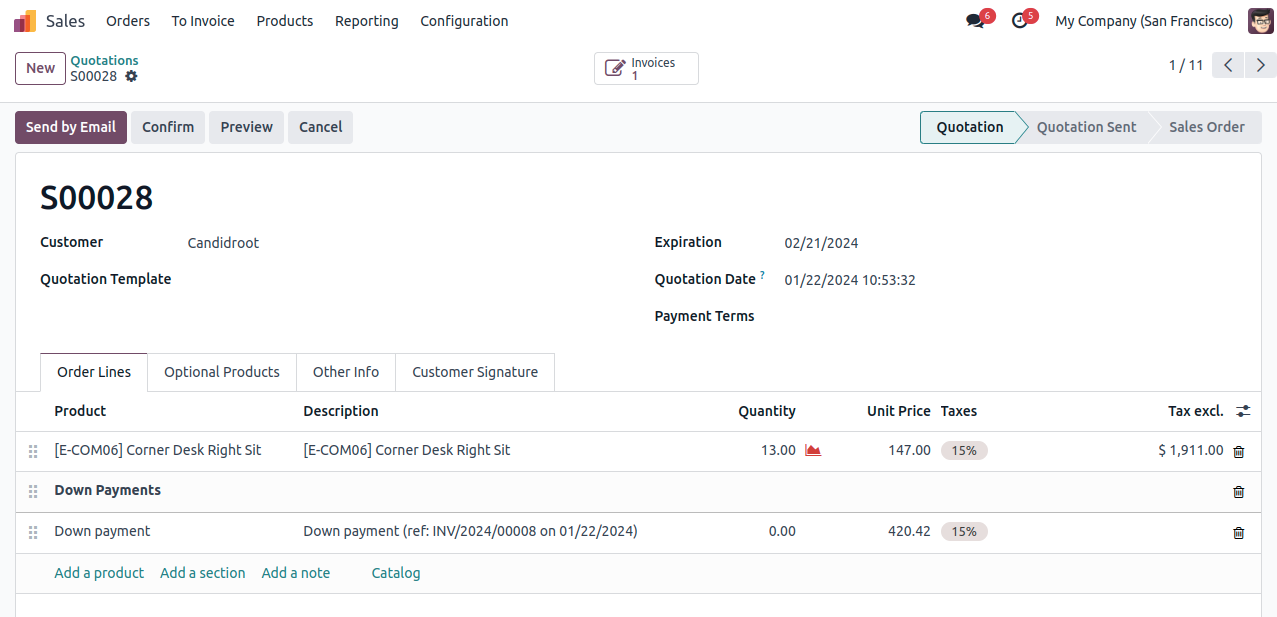Screen dimensions: 1277x617
Task: Confirm the quotation
Action: pyautogui.click(x=168, y=127)
